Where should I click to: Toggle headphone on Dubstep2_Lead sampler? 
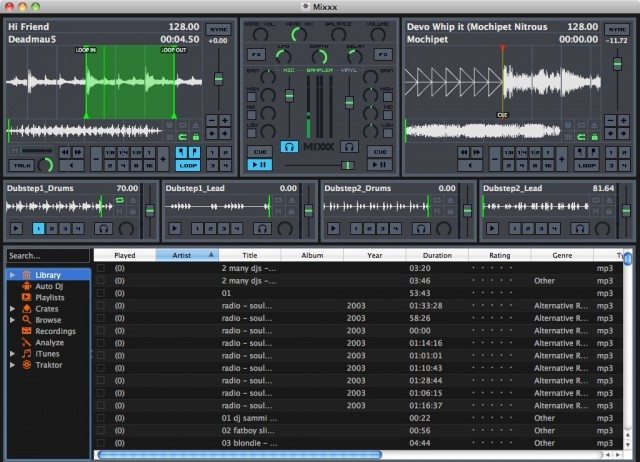[580, 229]
